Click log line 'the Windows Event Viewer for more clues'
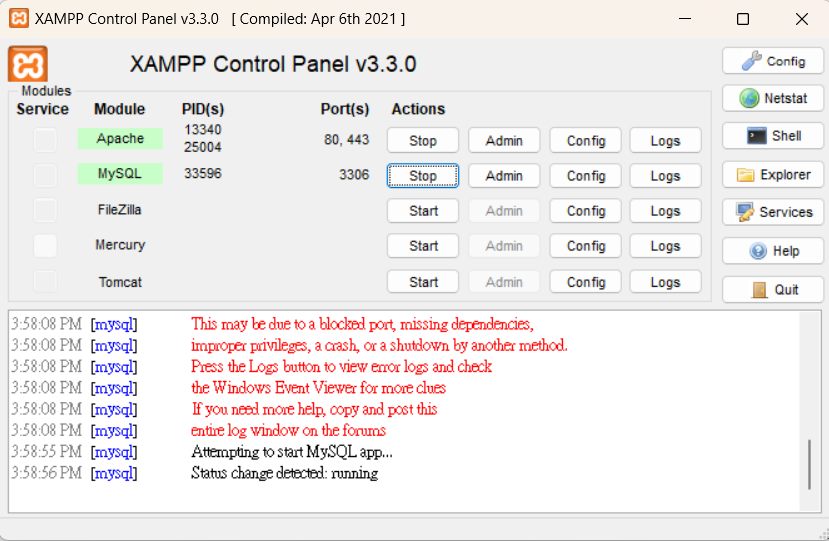829x541 pixels. click(318, 388)
